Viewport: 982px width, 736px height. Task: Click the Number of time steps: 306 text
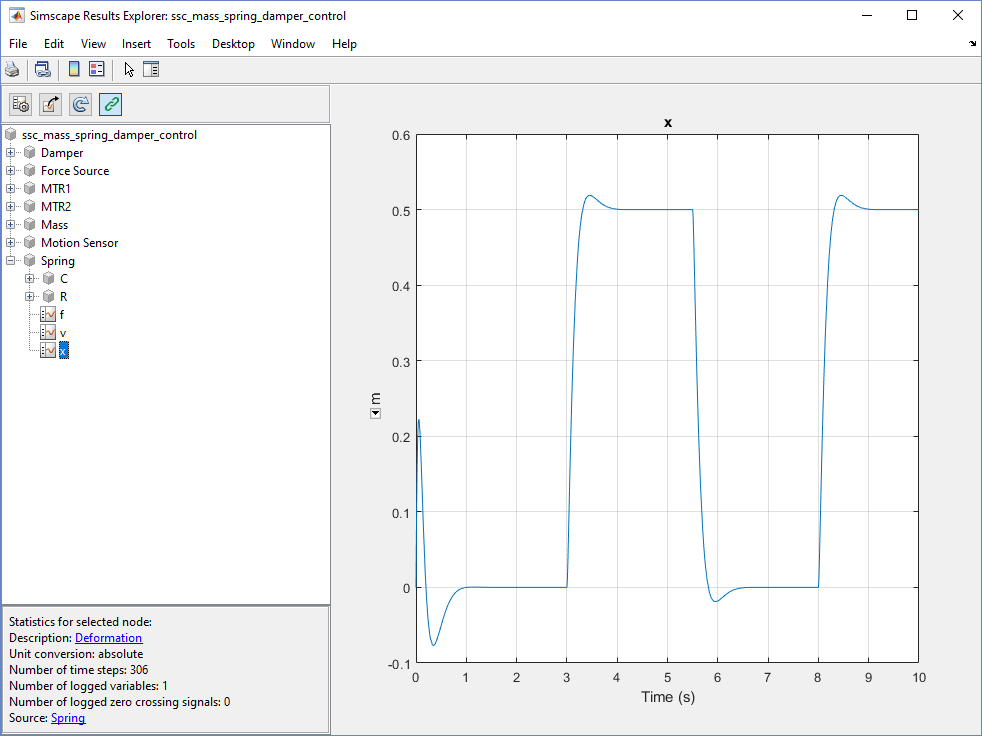pos(78,670)
